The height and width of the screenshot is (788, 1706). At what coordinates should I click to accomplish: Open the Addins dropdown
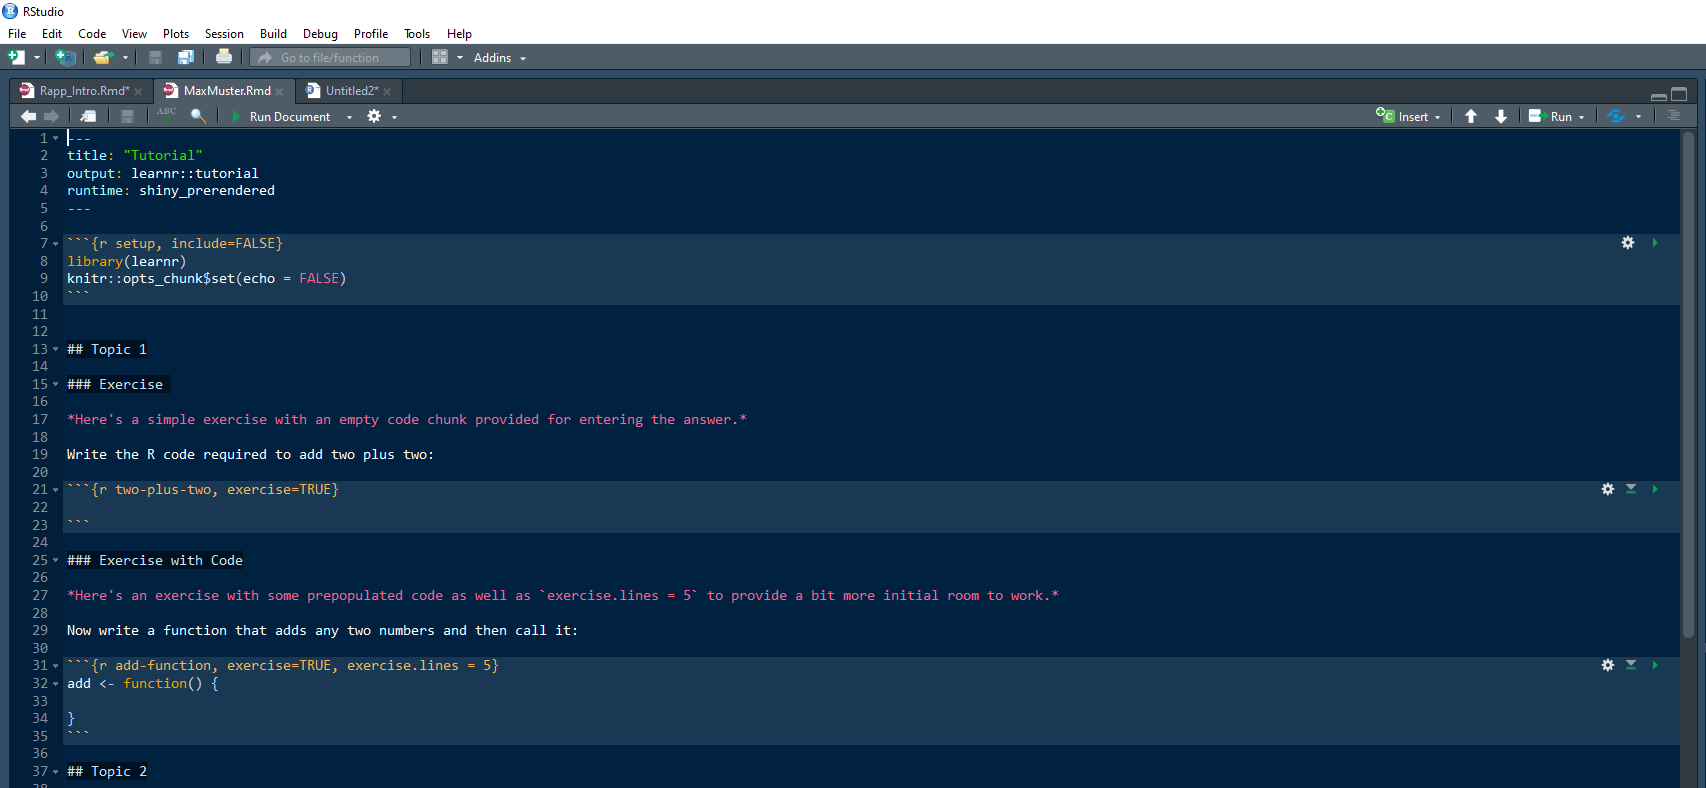pos(499,58)
